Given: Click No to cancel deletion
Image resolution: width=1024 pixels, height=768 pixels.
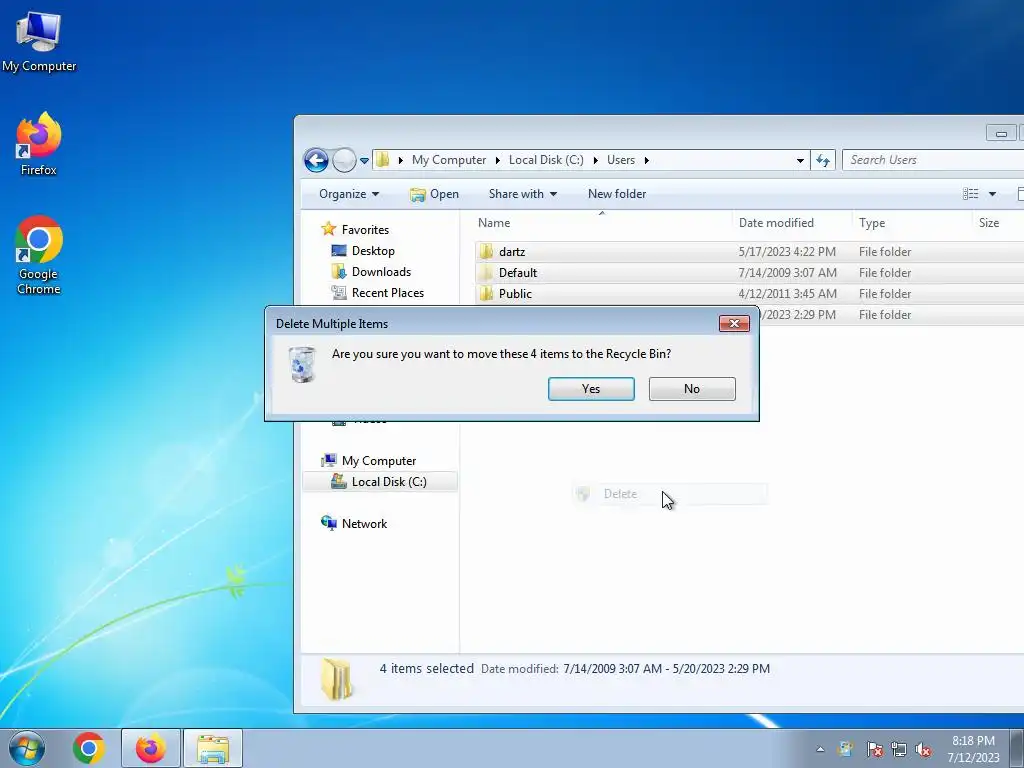Looking at the screenshot, I should click(x=692, y=389).
